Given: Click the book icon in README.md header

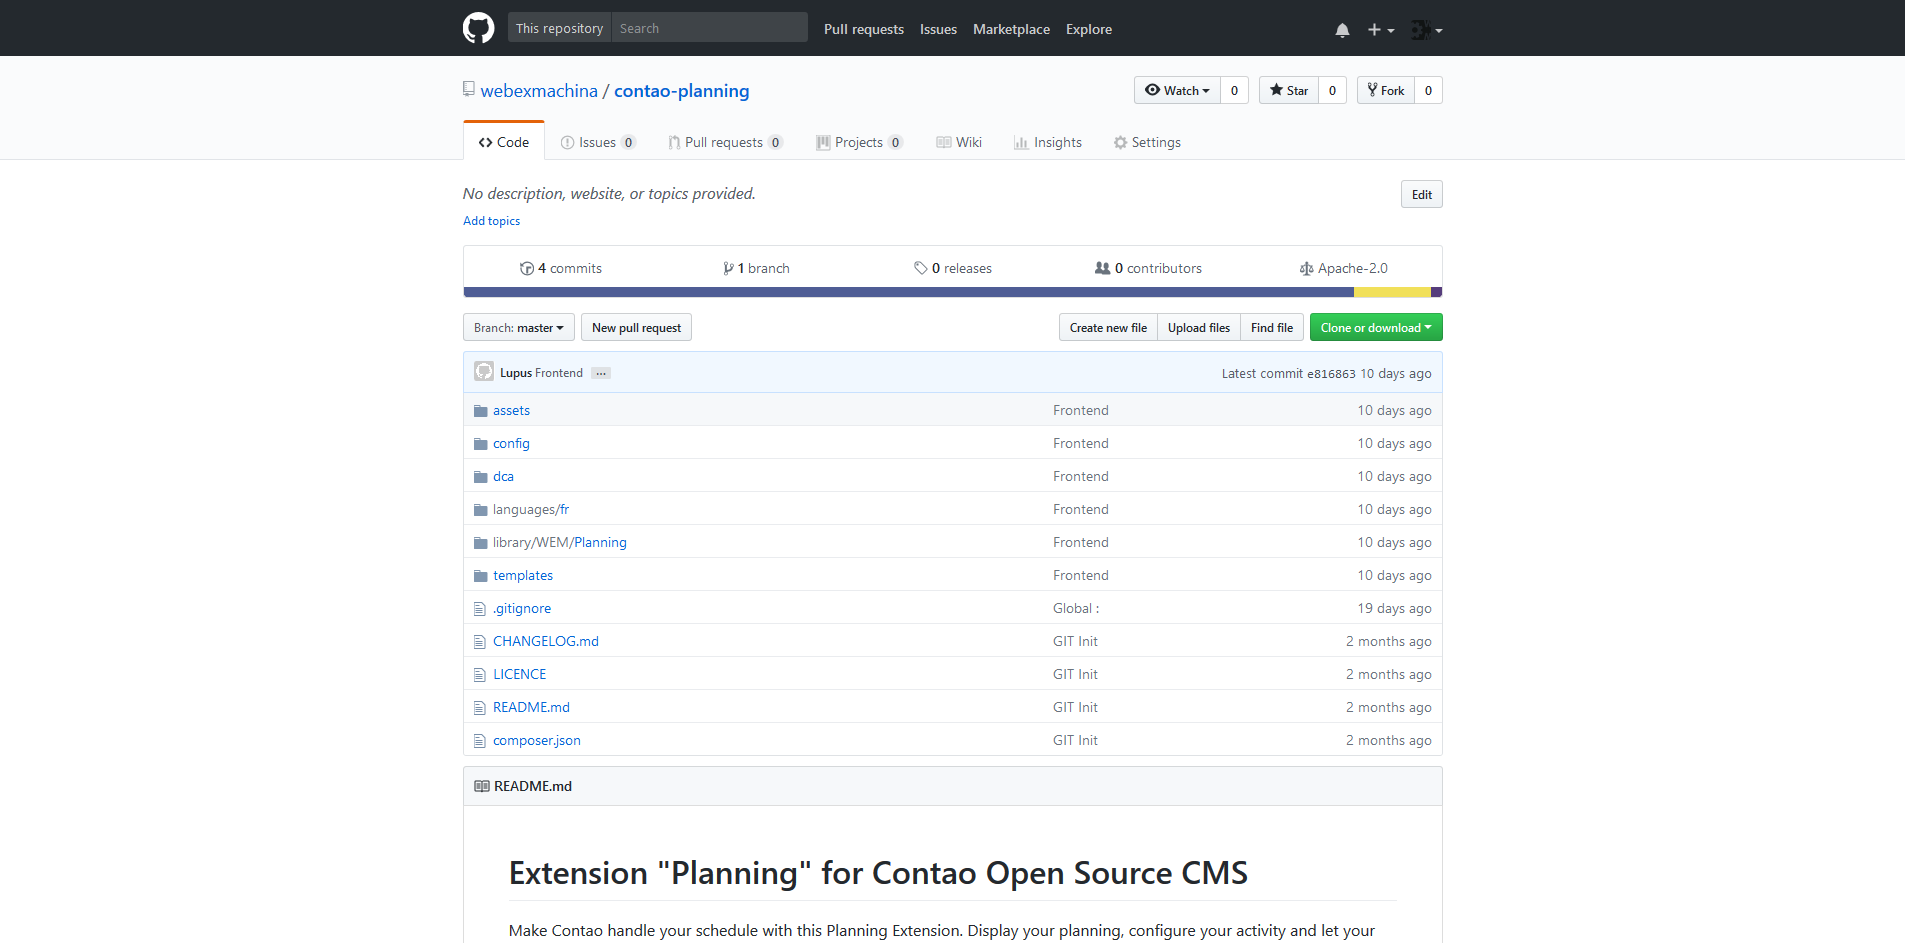Looking at the screenshot, I should click(x=482, y=786).
